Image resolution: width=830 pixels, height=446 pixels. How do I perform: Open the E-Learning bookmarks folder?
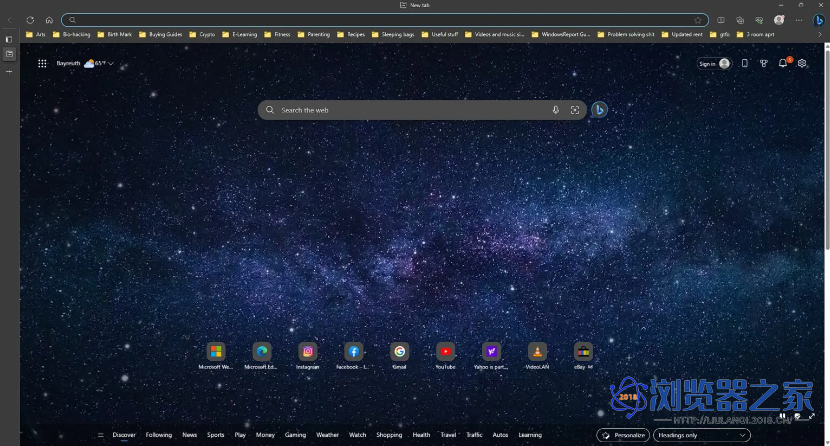[239, 34]
